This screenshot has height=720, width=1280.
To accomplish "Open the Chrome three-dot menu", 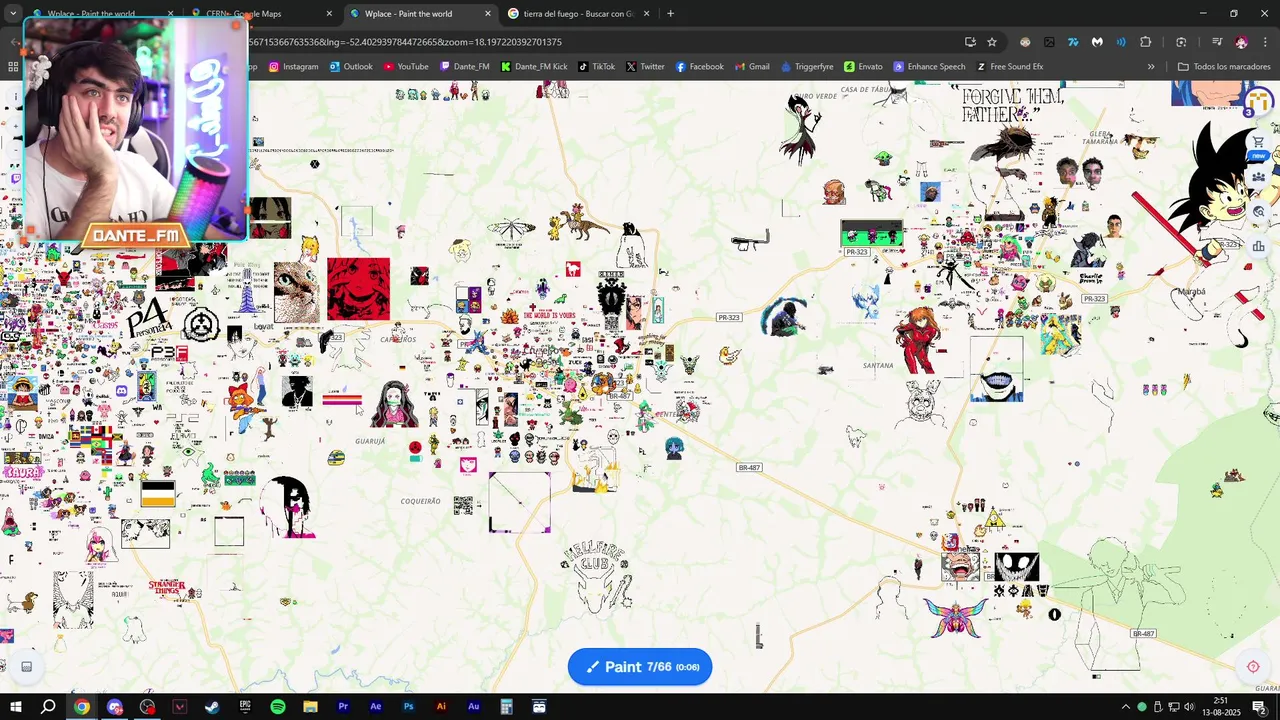I will pos(1265,42).
